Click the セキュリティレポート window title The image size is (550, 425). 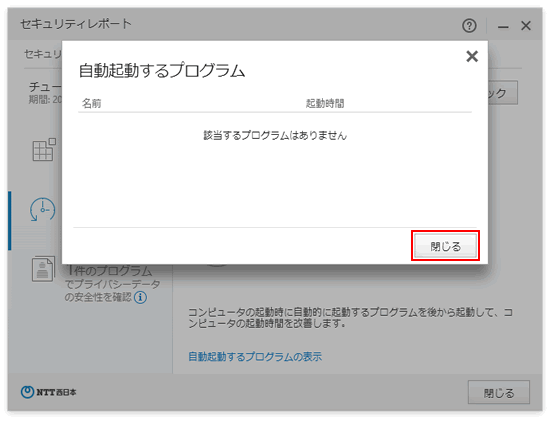(76, 24)
